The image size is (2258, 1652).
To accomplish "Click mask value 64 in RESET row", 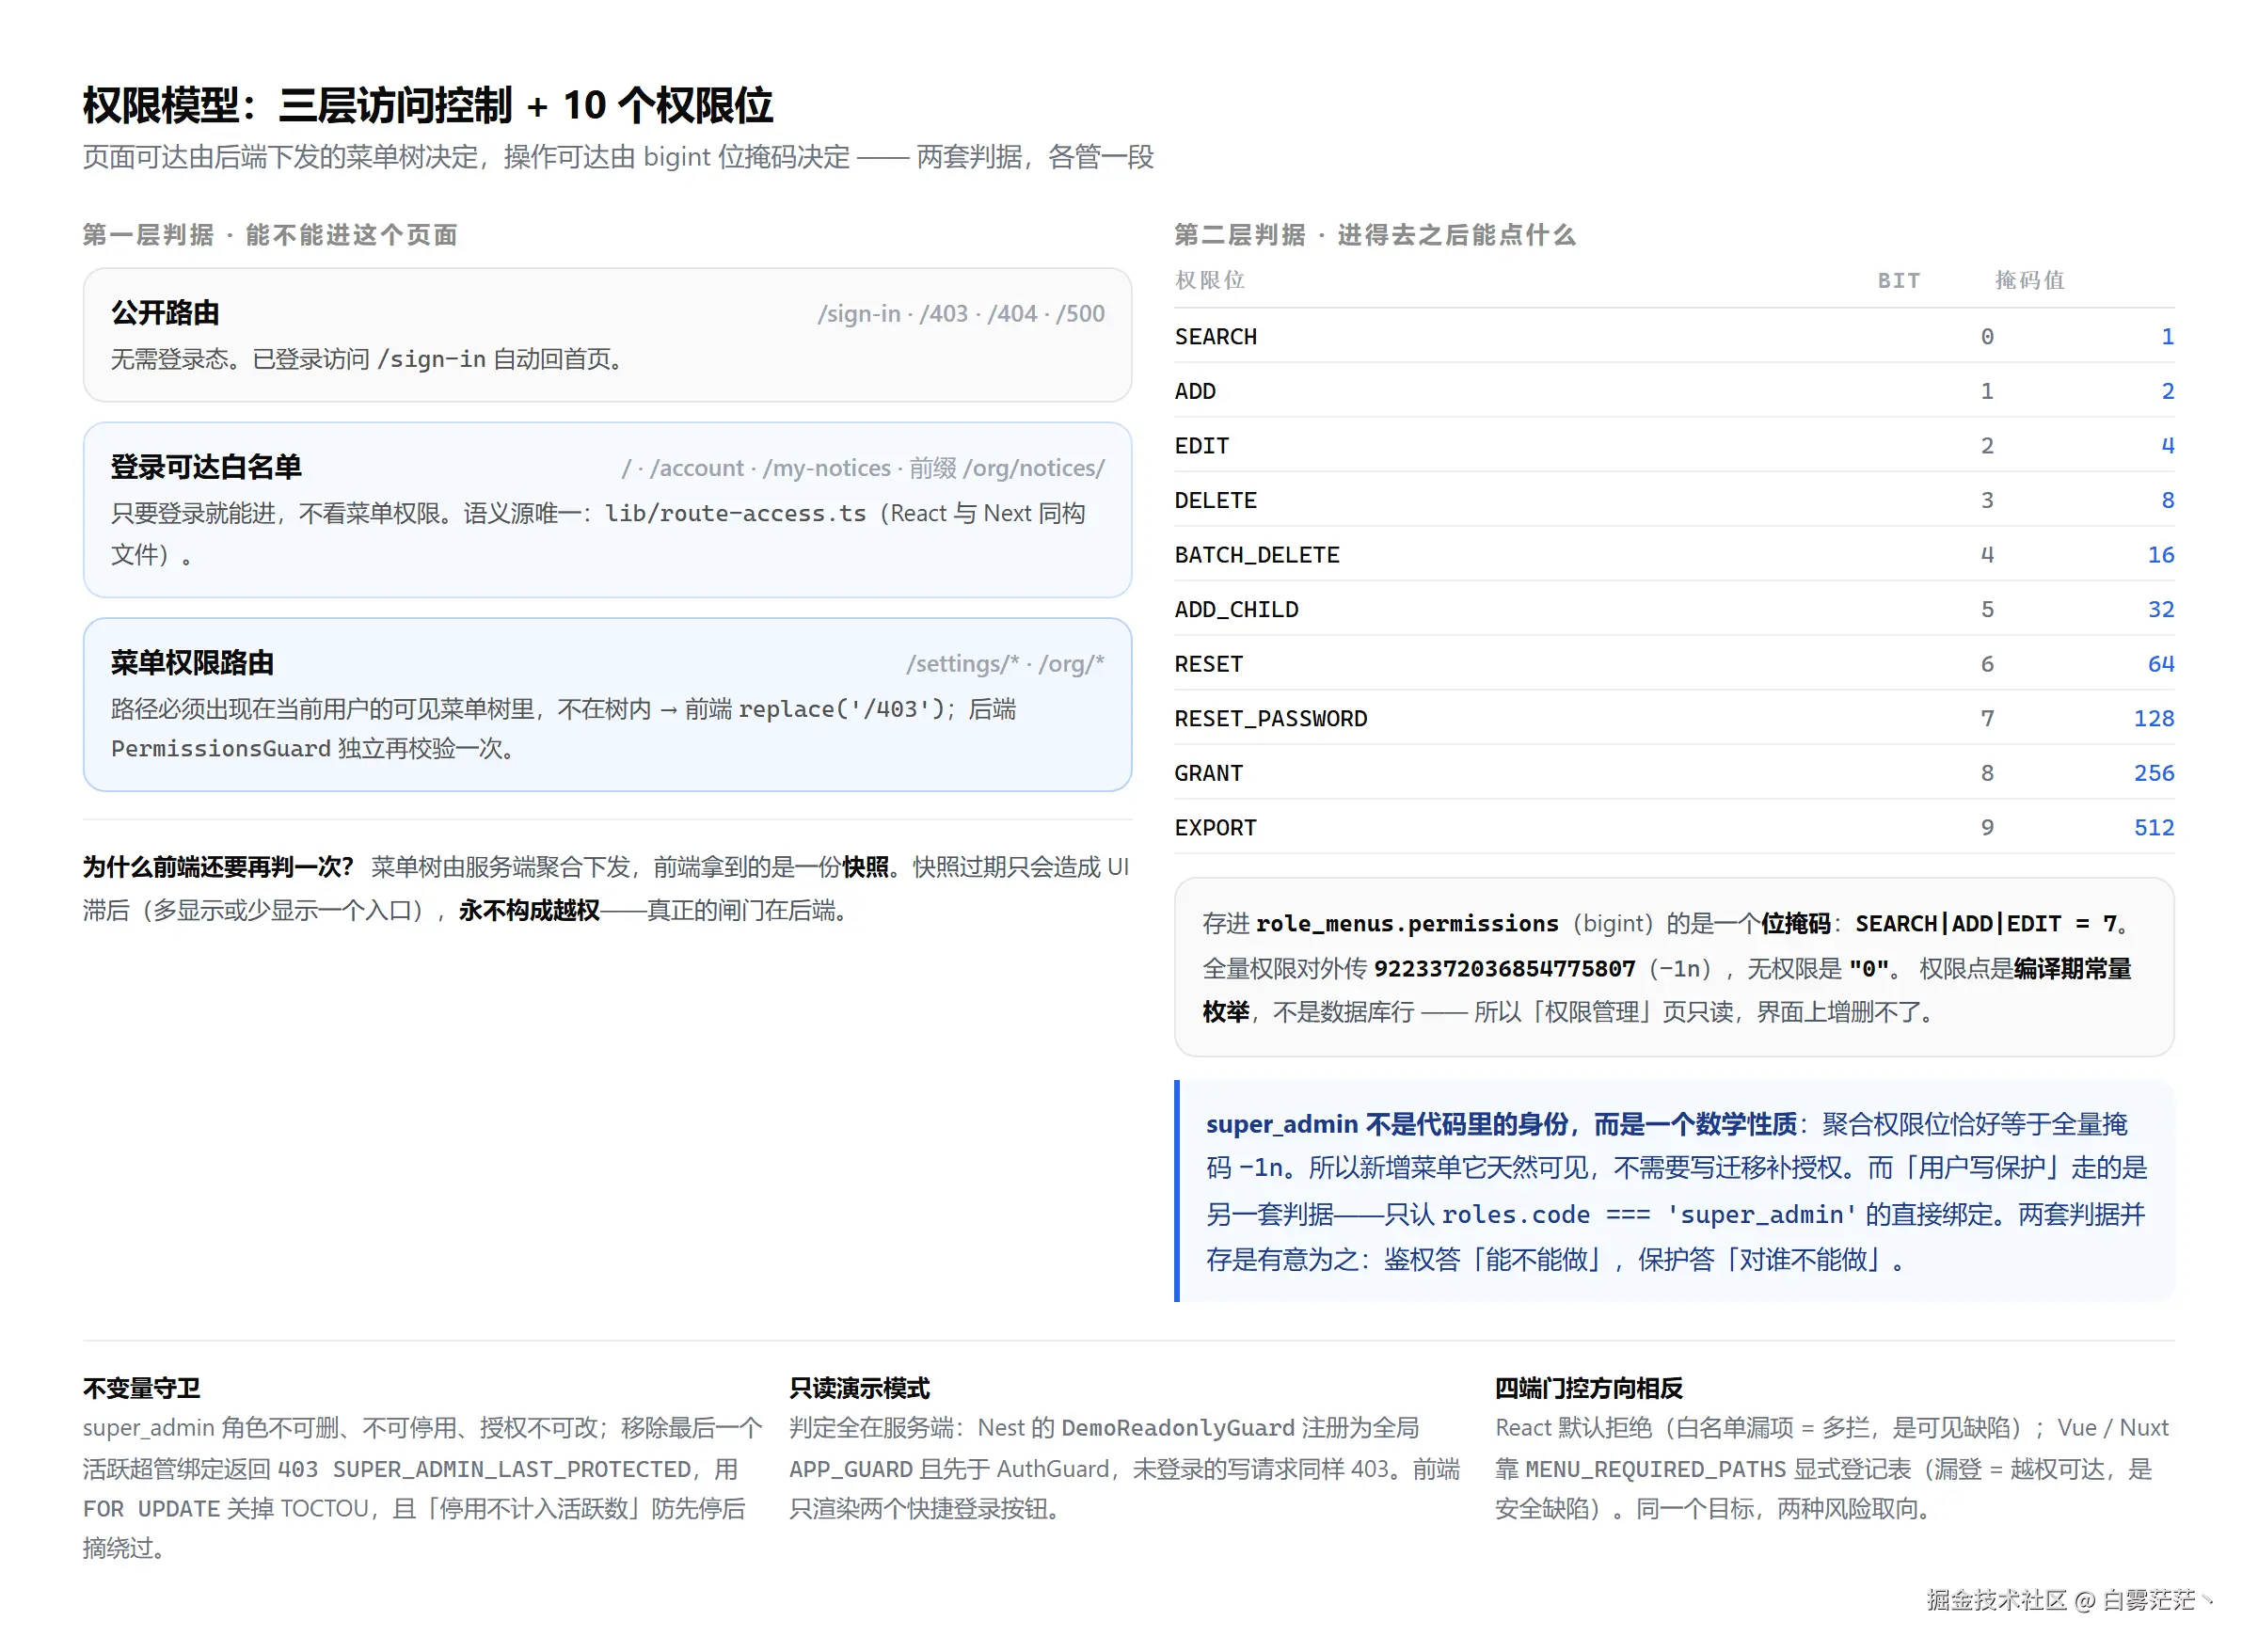I will (x=2161, y=664).
